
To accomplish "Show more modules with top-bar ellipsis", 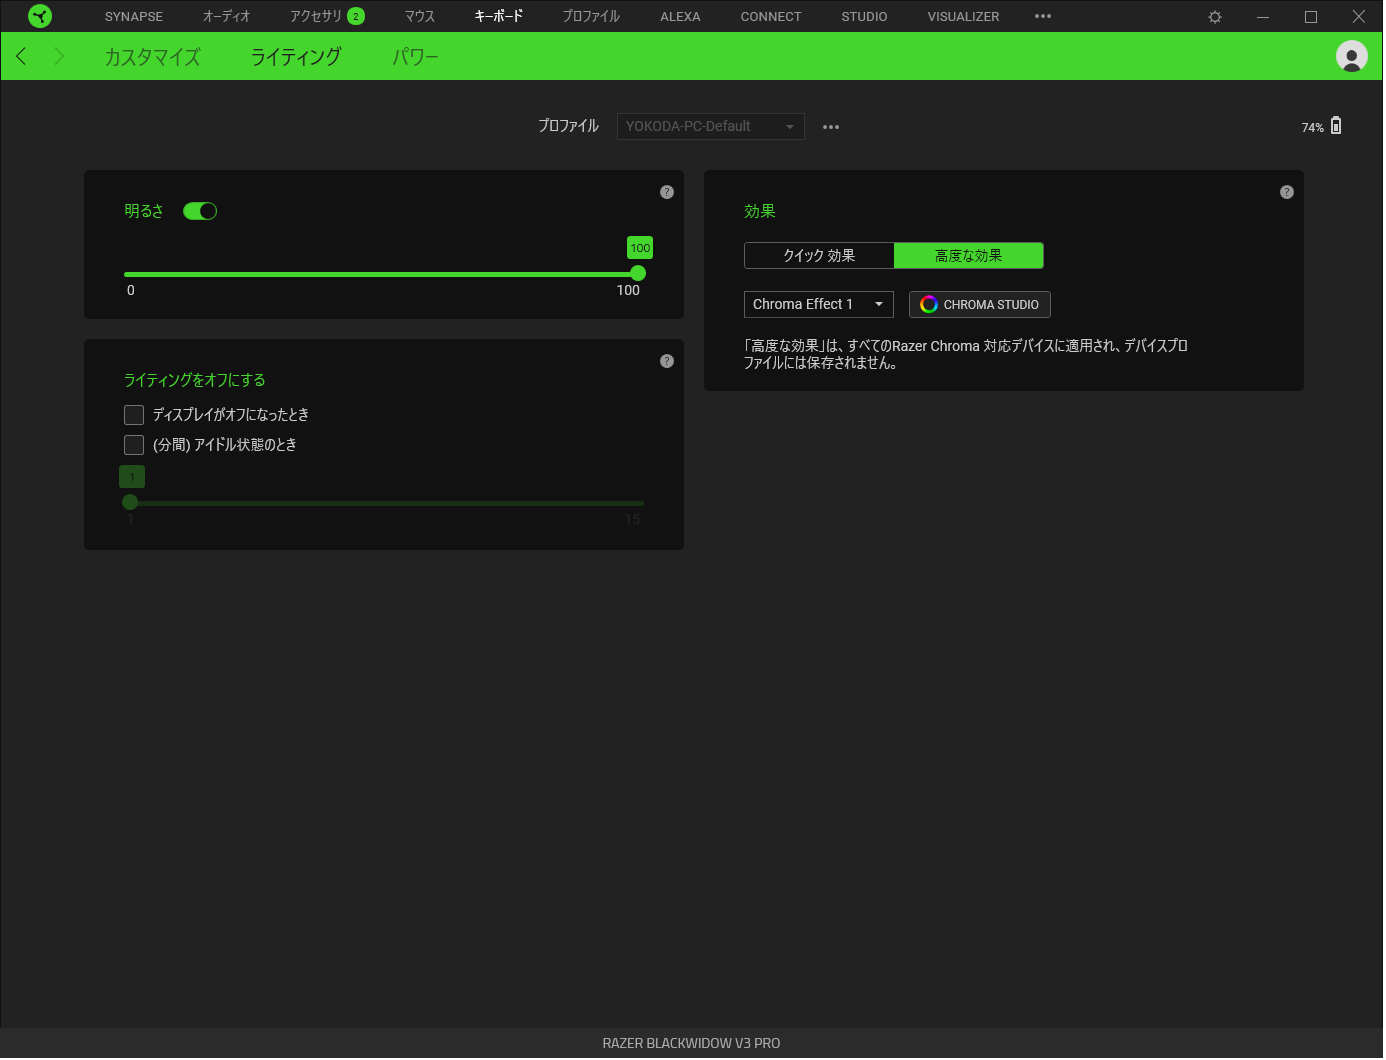I will tap(1043, 16).
